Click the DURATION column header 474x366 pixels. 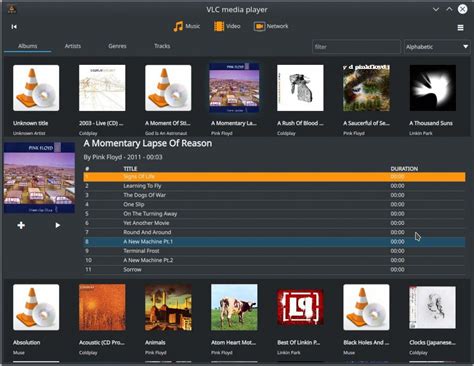[x=404, y=169]
